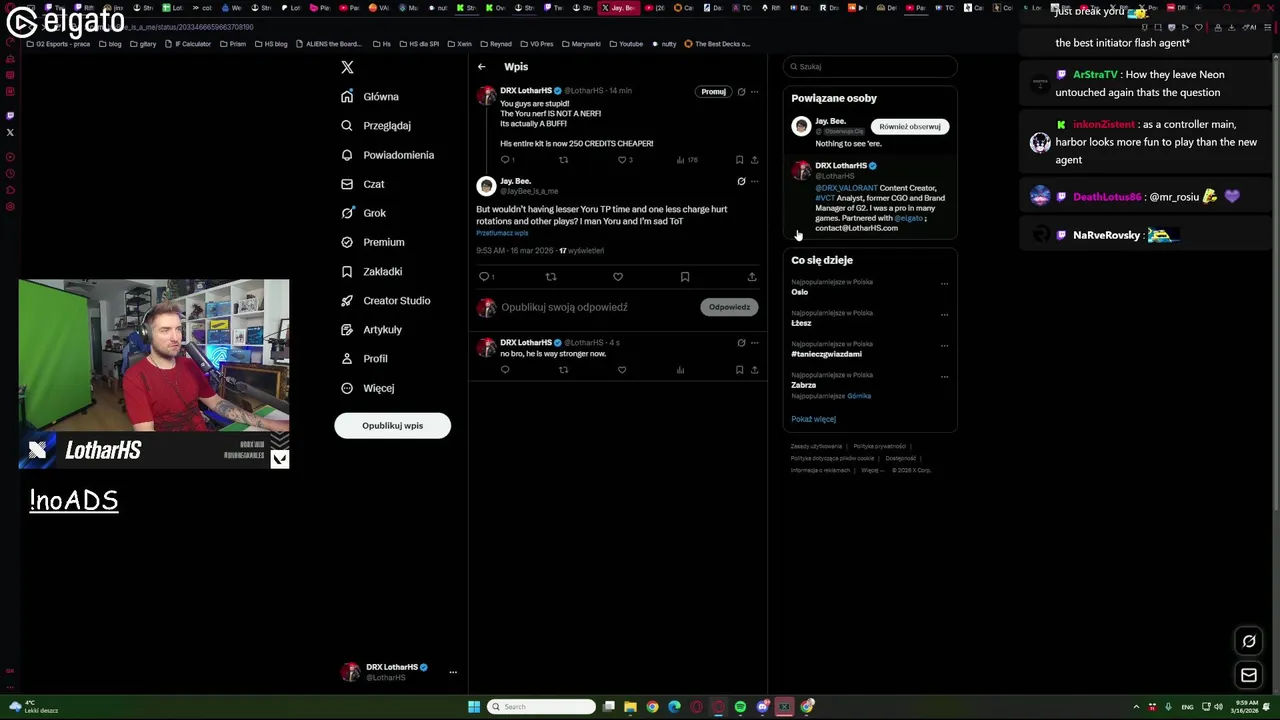This screenshot has width=1280, height=720.
Task: Focus the Szukaj search box
Action: point(870,67)
